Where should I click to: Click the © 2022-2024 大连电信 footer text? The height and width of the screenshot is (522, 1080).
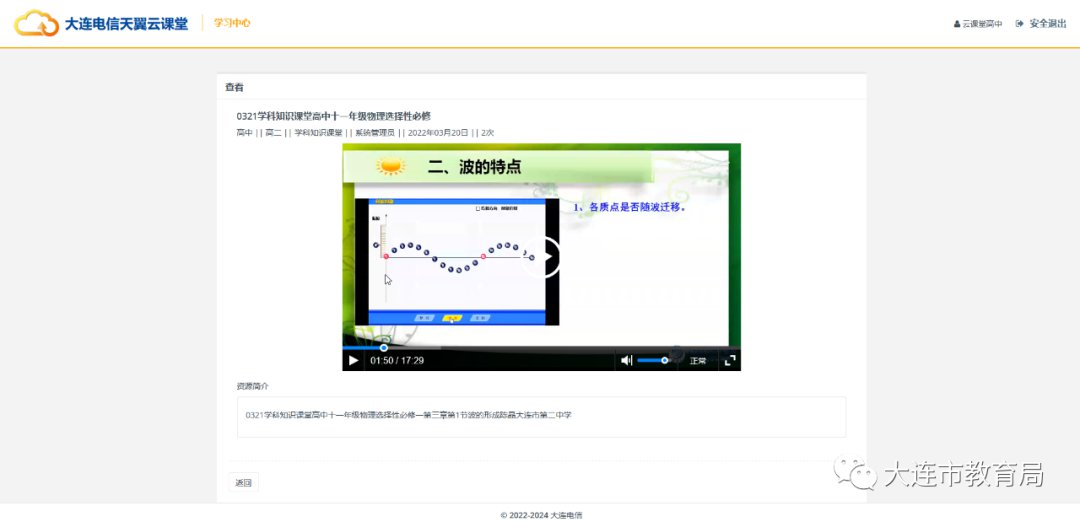(541, 515)
